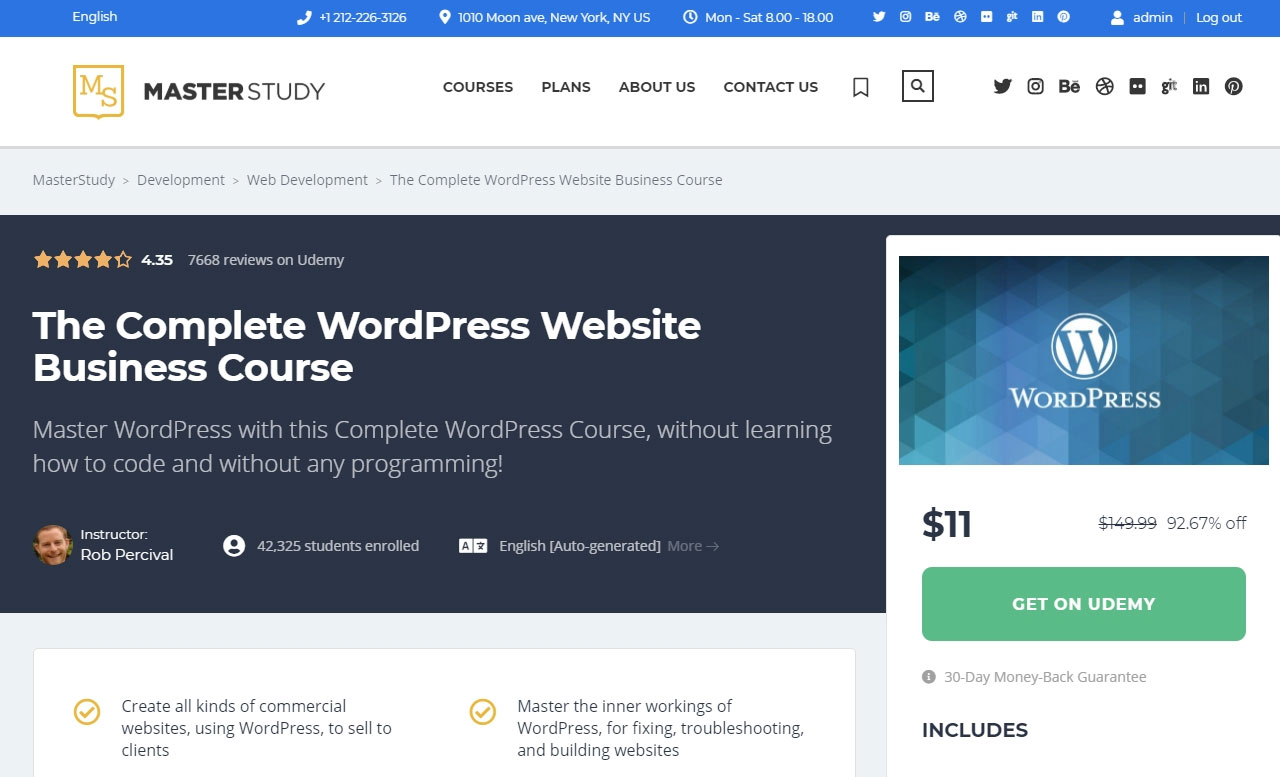Click the INCLUDES heading
This screenshot has width=1280, height=777.
click(975, 730)
